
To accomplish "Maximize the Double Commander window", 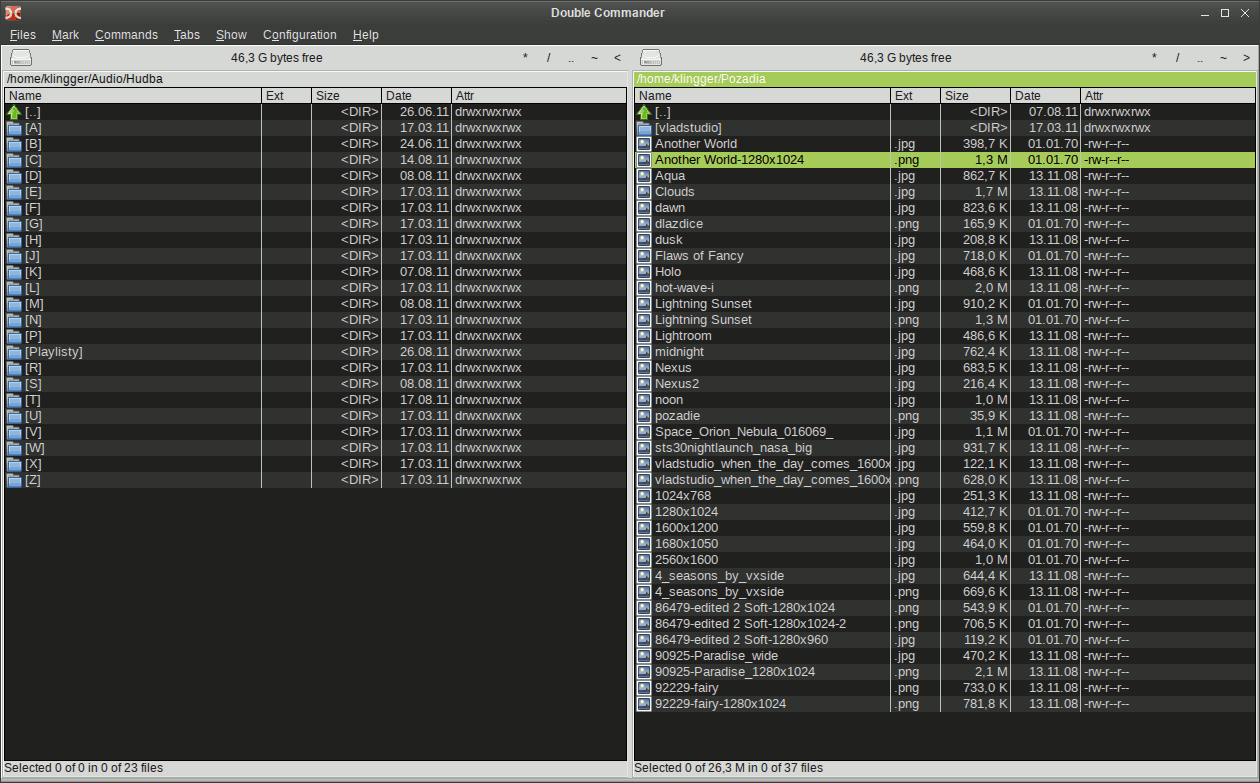I will pyautogui.click(x=1225, y=12).
